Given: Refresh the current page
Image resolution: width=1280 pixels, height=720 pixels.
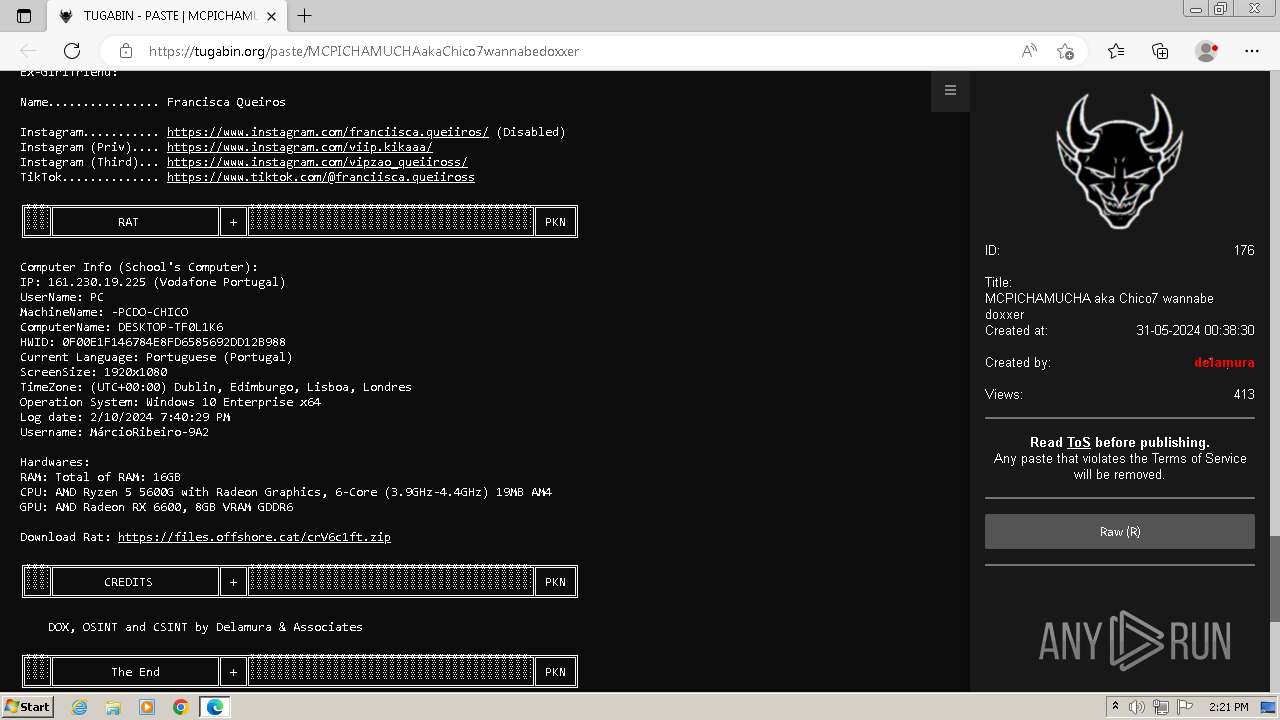Looking at the screenshot, I should coord(72,51).
